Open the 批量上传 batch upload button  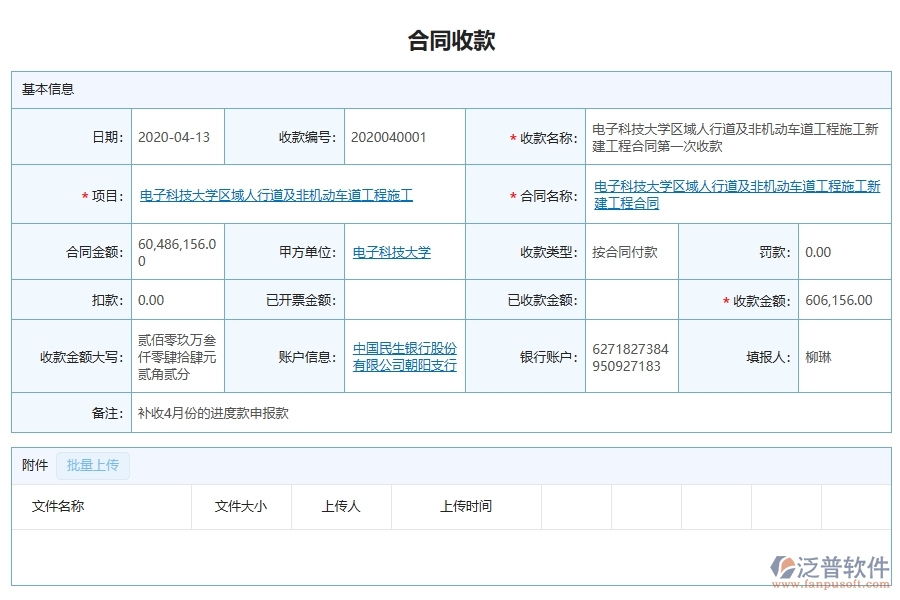click(x=92, y=466)
